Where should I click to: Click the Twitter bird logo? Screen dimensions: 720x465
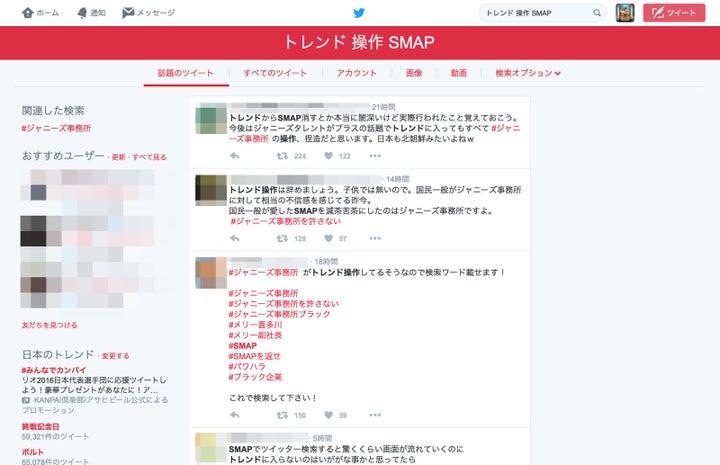[x=359, y=13]
